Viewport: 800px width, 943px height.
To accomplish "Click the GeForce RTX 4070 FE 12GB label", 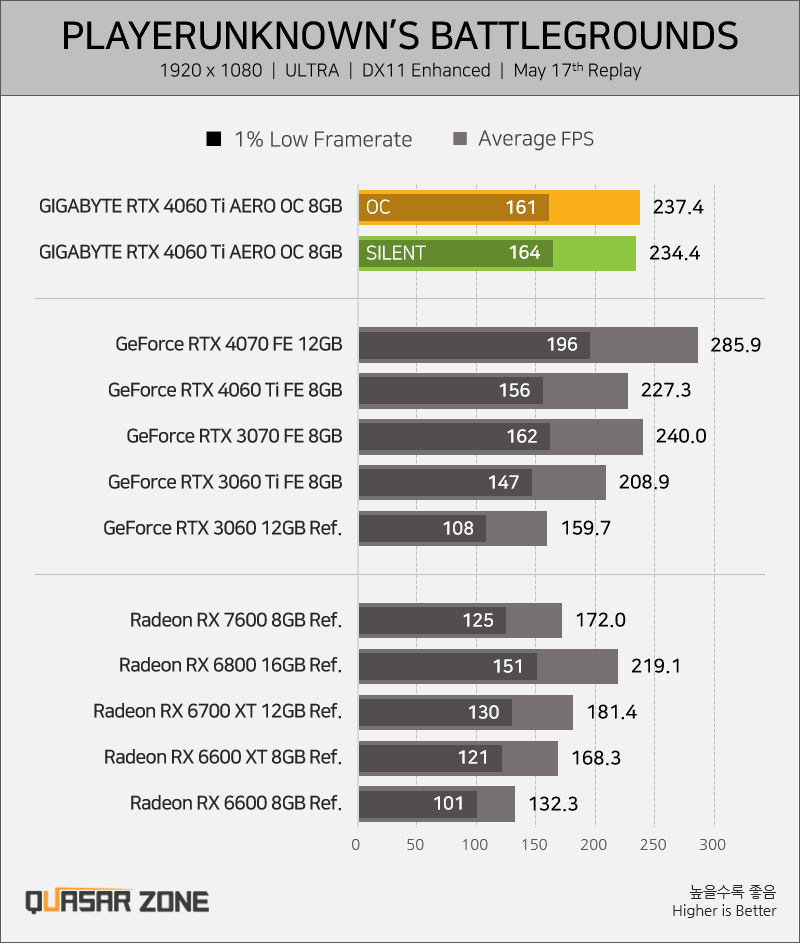I will tap(229, 344).
